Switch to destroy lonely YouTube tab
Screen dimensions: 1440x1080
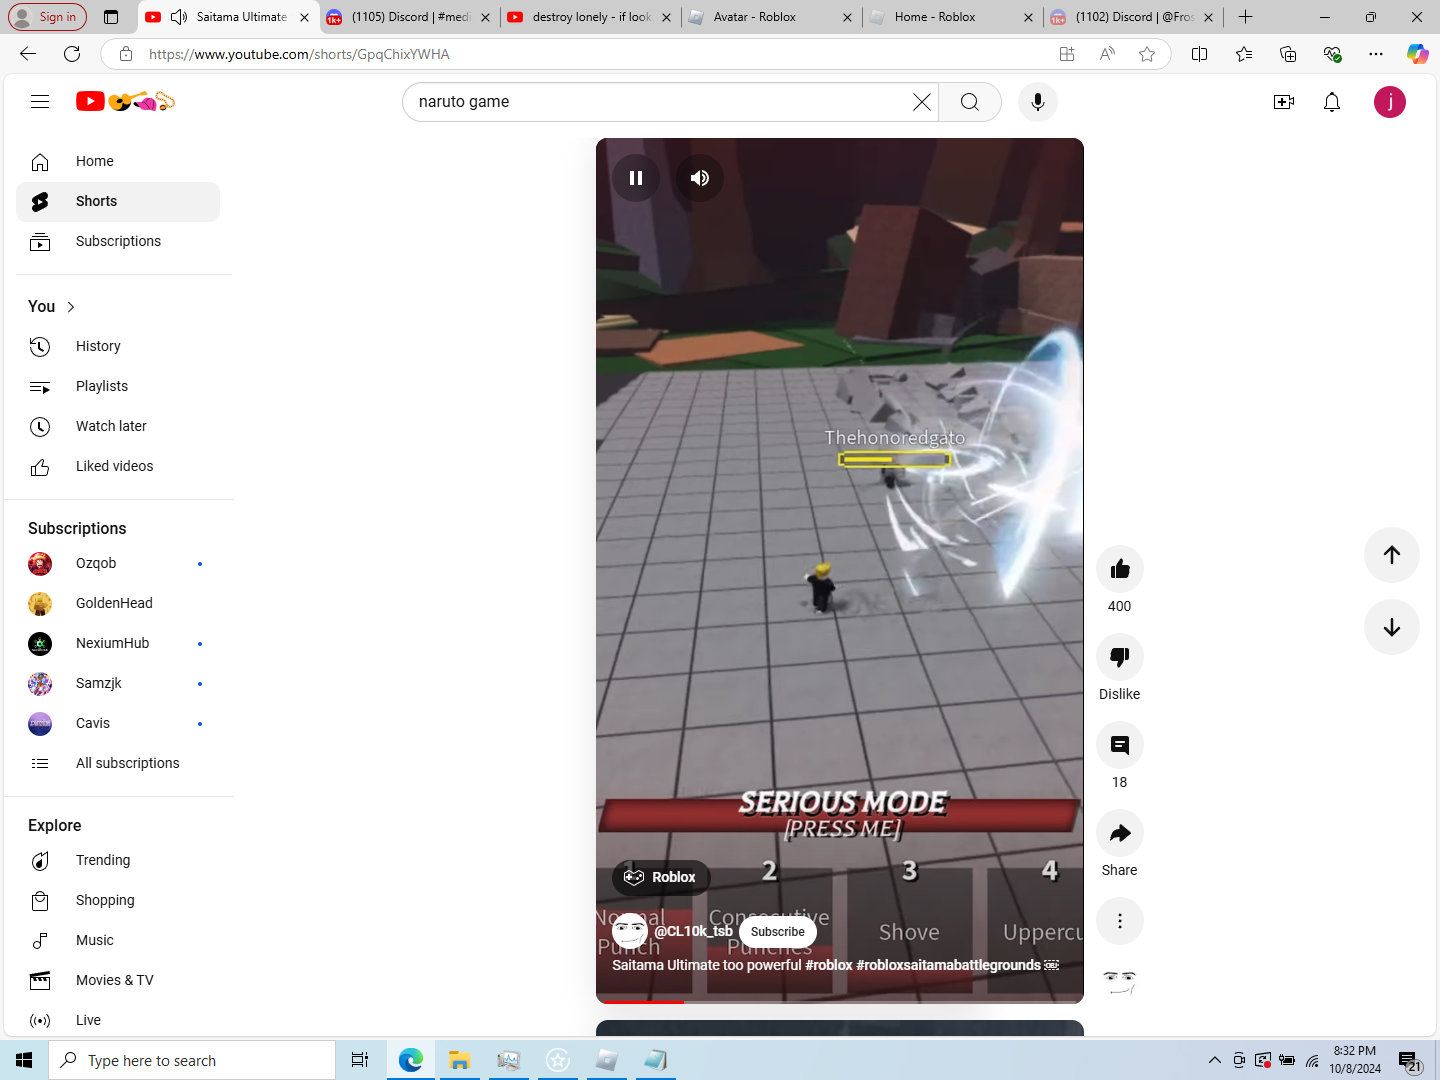pos(590,17)
